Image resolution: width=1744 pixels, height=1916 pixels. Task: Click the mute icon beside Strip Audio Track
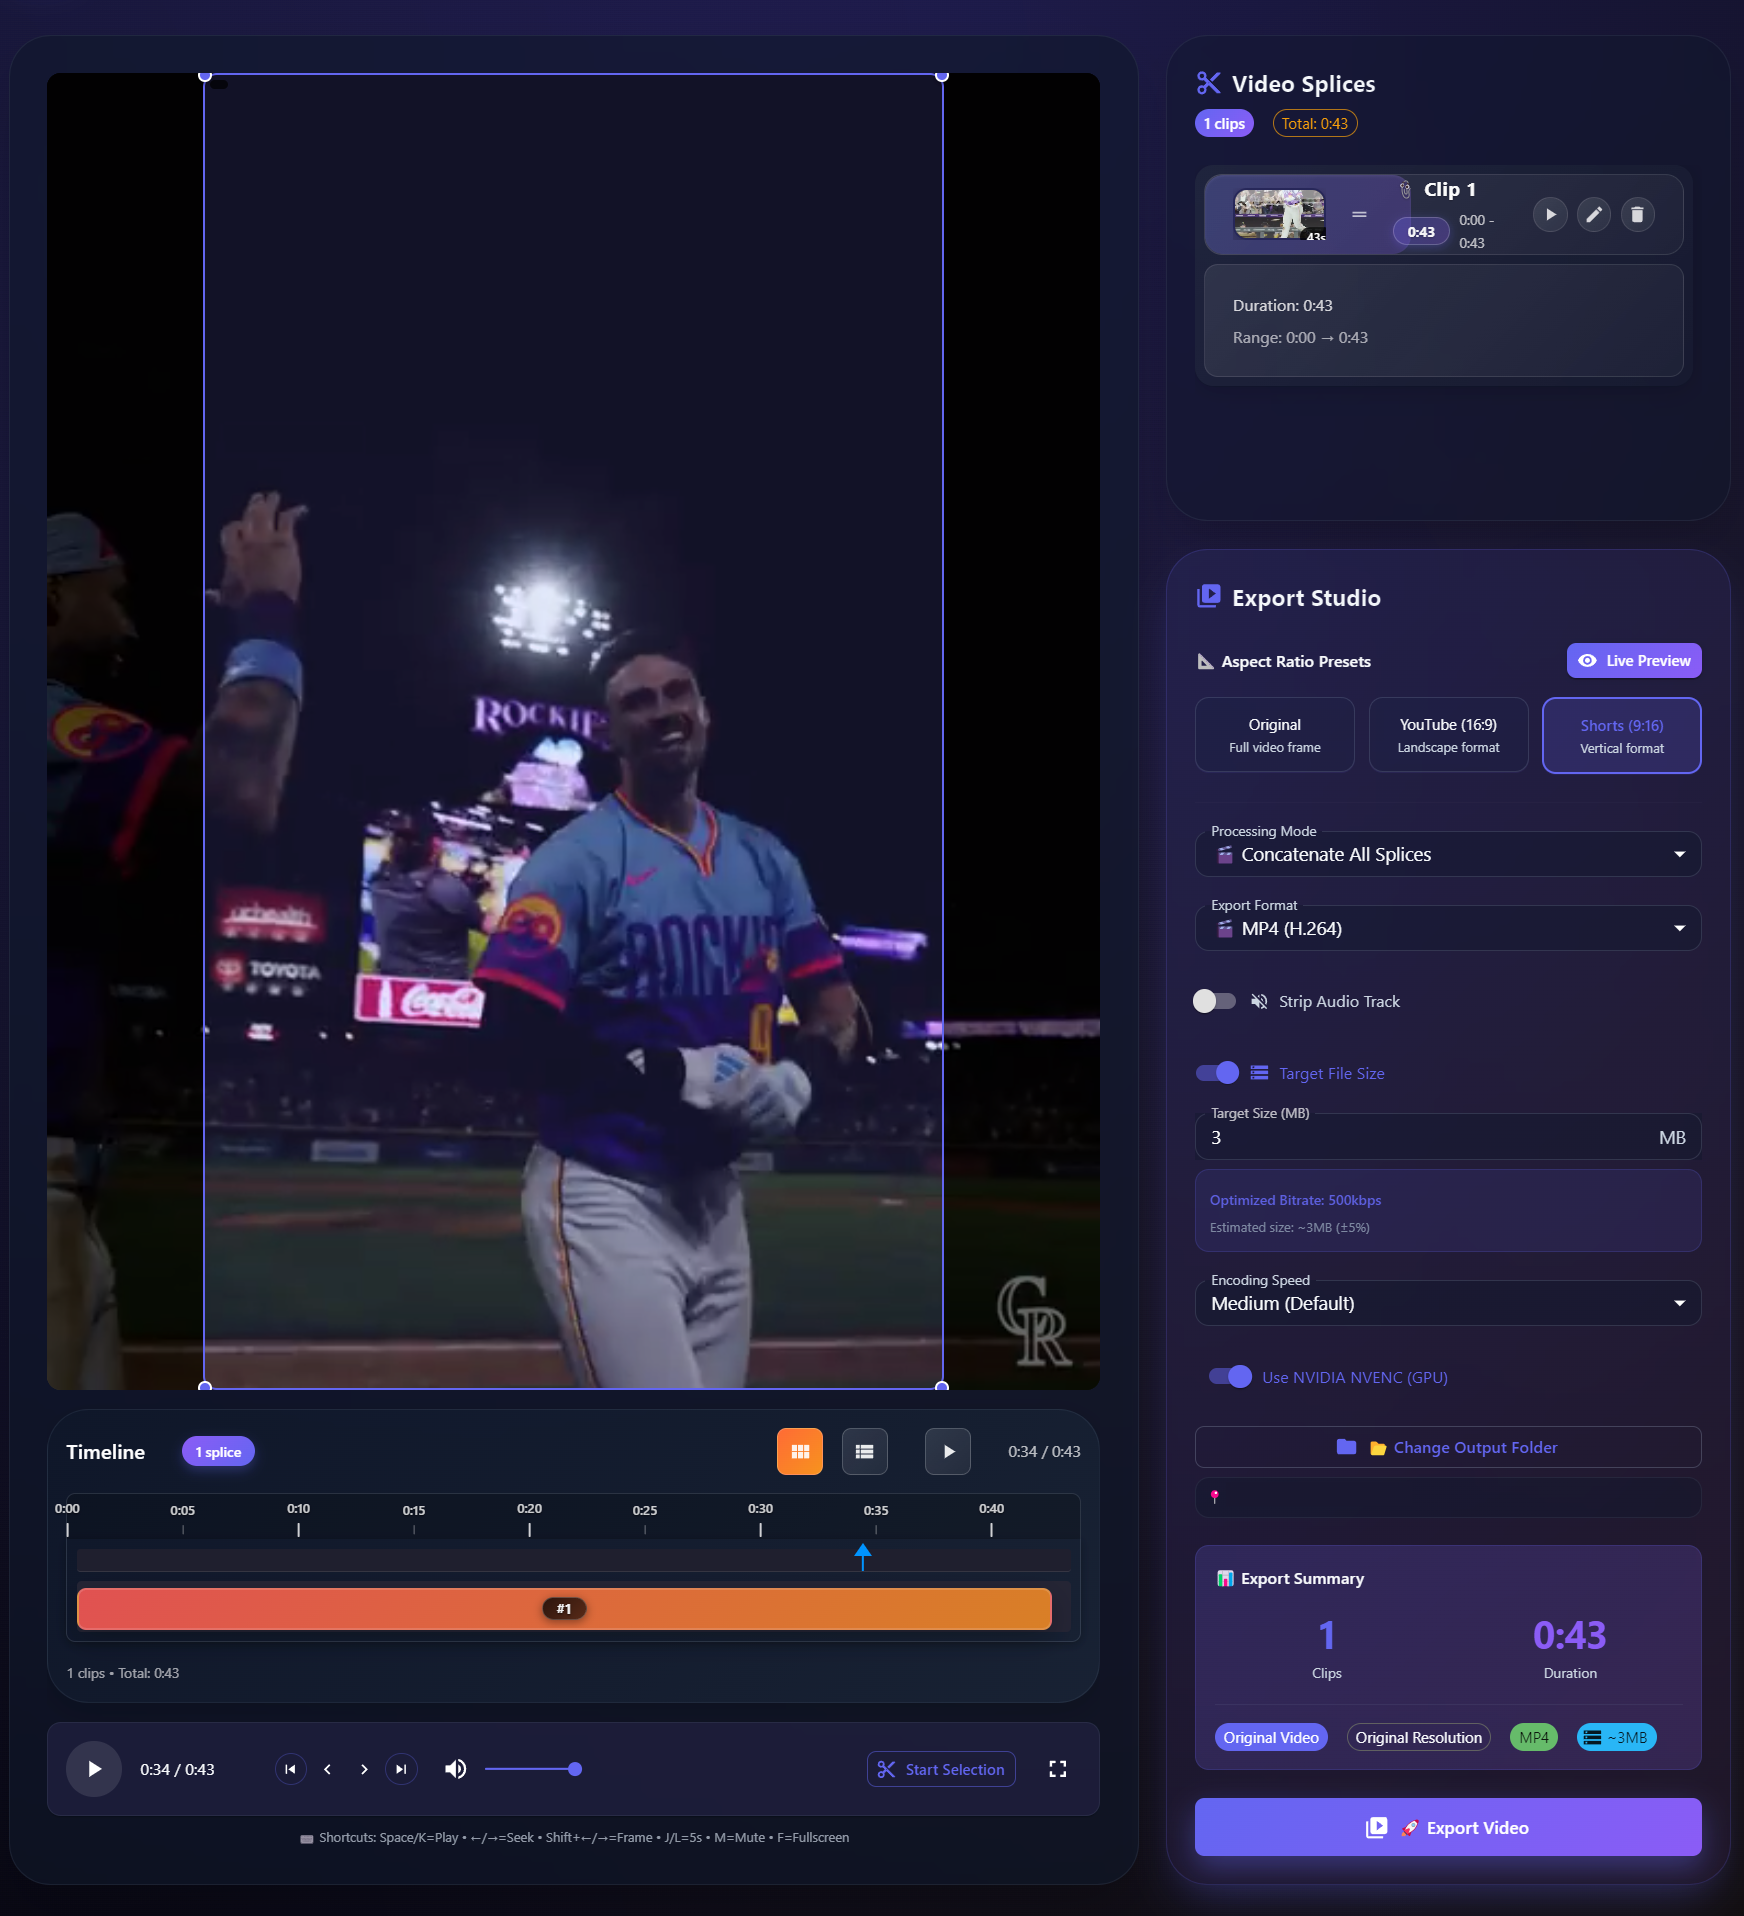coord(1259,1001)
